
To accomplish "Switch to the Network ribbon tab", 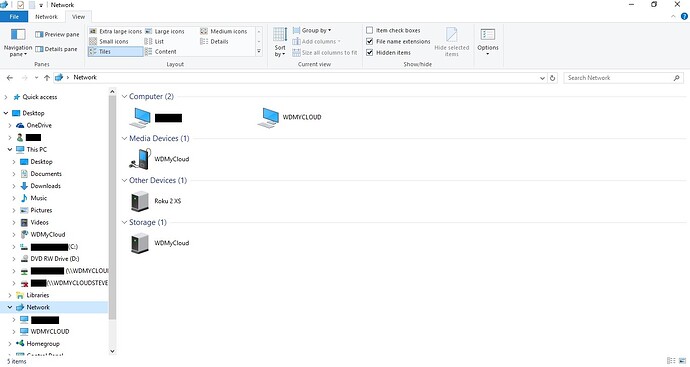I will [x=46, y=17].
